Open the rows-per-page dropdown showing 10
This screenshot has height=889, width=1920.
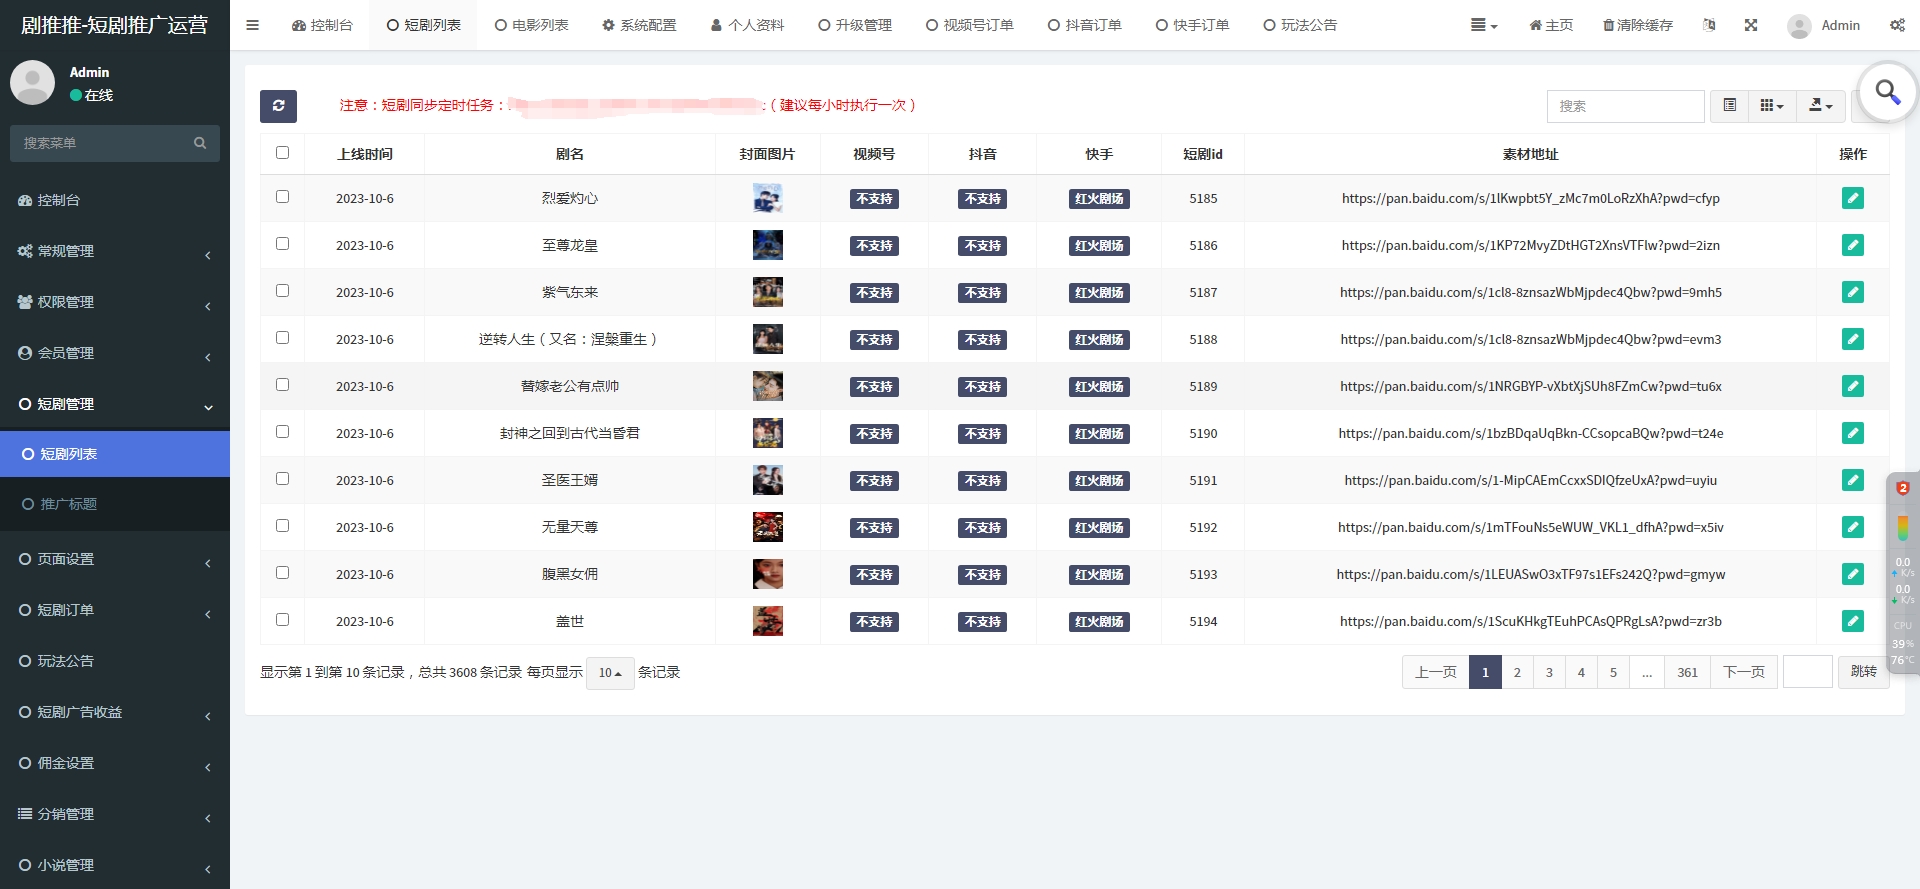click(x=610, y=673)
